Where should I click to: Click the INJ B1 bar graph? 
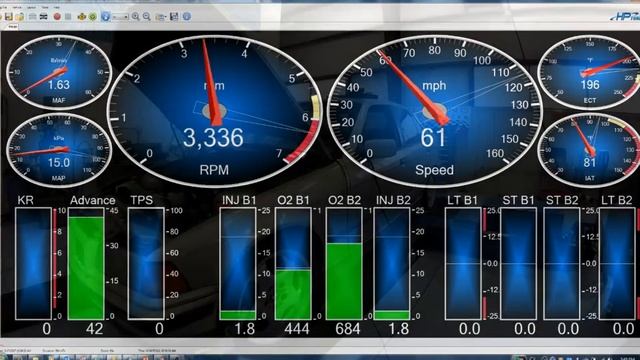pyautogui.click(x=238, y=263)
